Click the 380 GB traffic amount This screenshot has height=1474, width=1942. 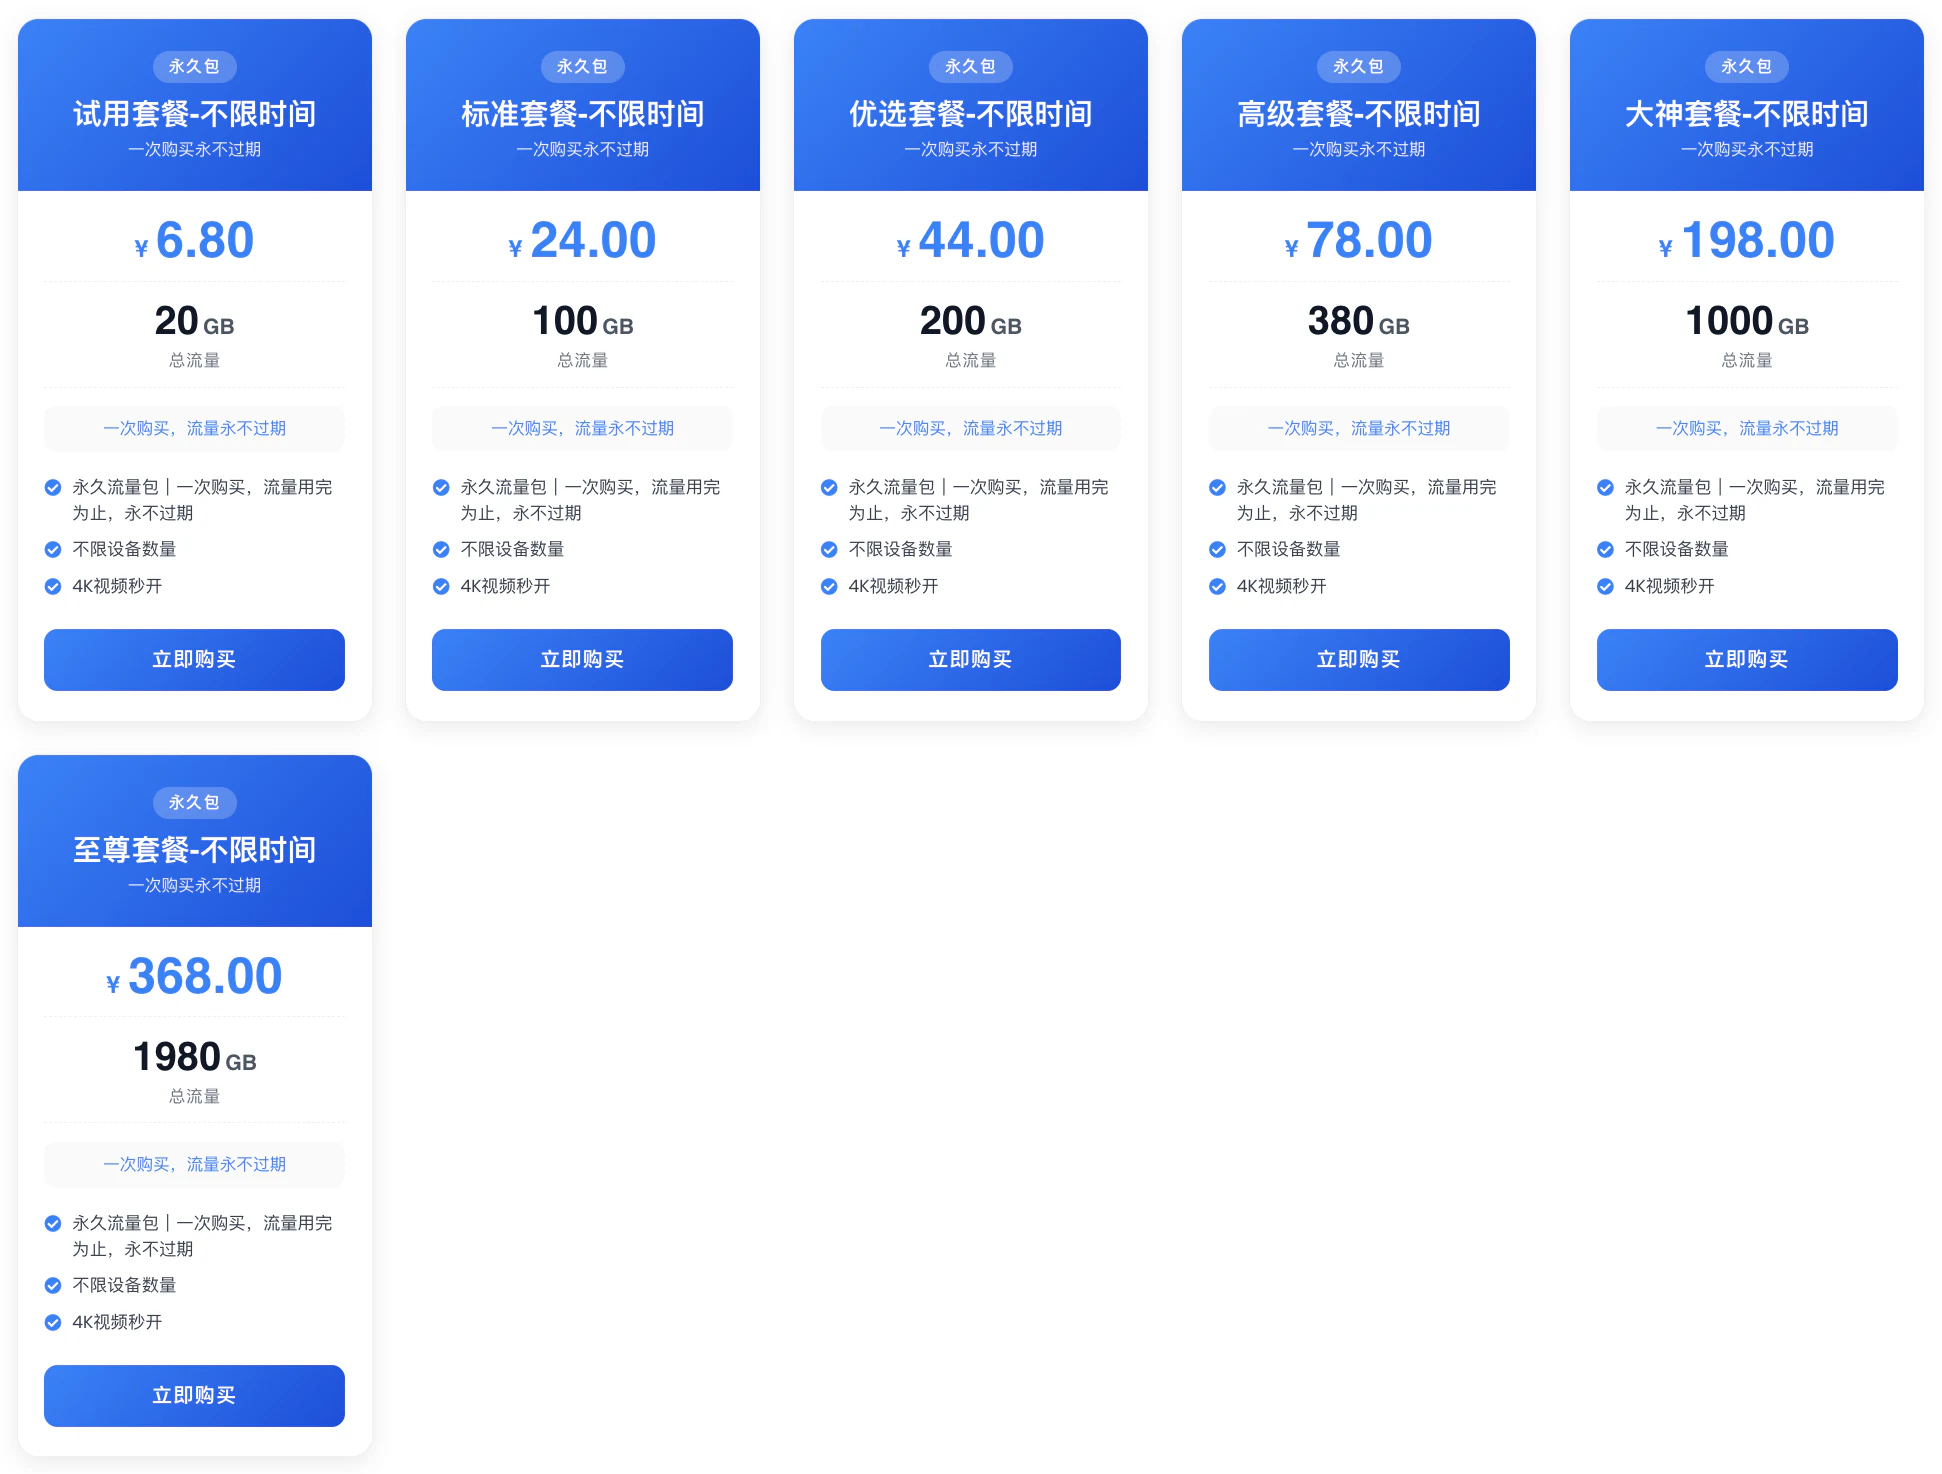pos(1359,321)
